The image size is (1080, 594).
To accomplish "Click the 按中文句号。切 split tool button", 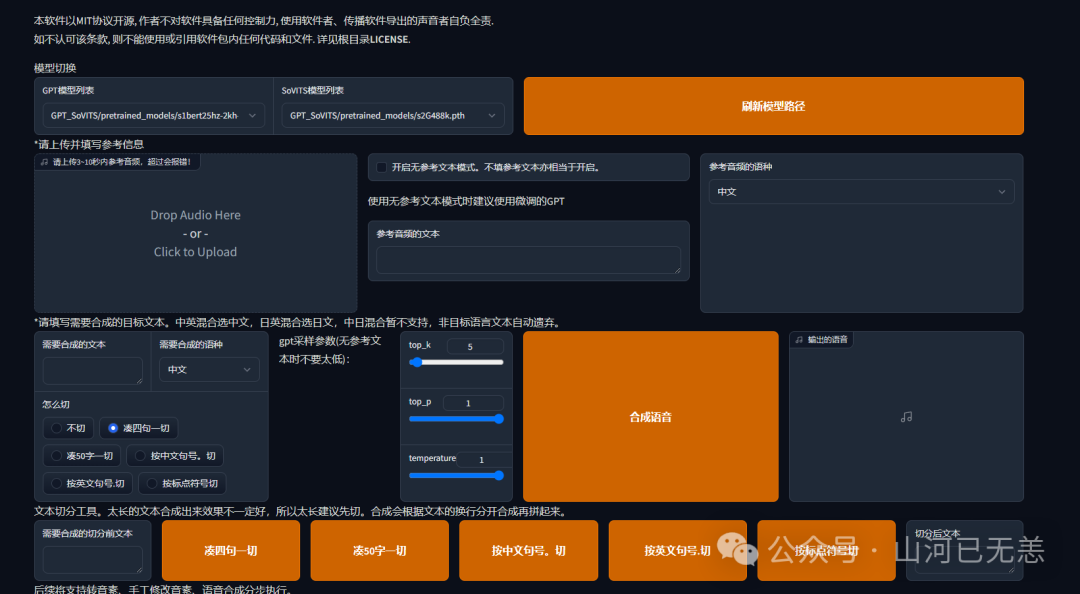I will (528, 550).
